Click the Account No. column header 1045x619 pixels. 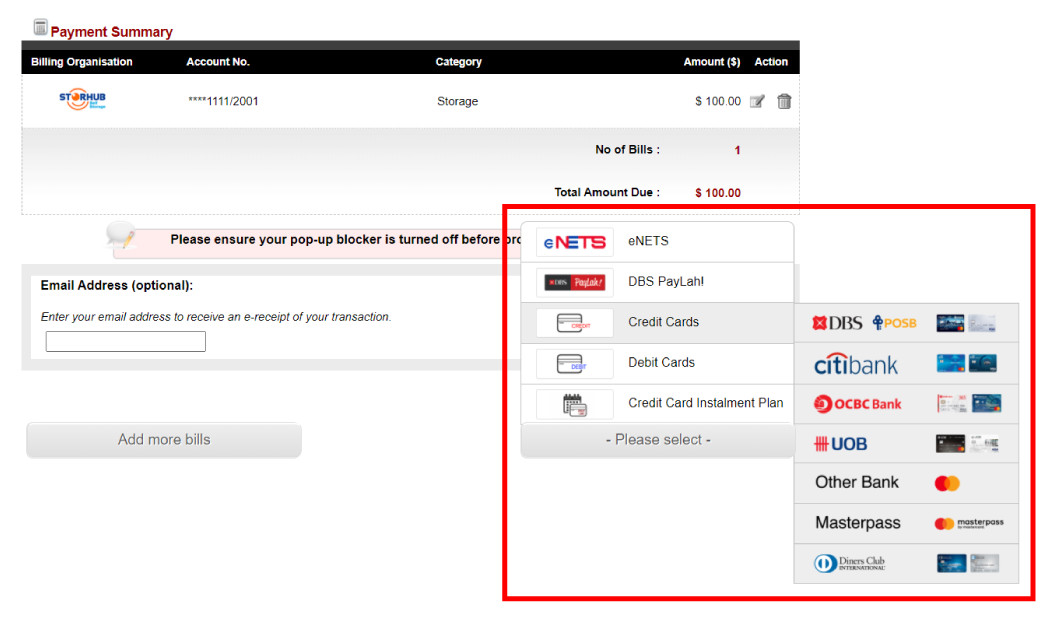tap(218, 62)
